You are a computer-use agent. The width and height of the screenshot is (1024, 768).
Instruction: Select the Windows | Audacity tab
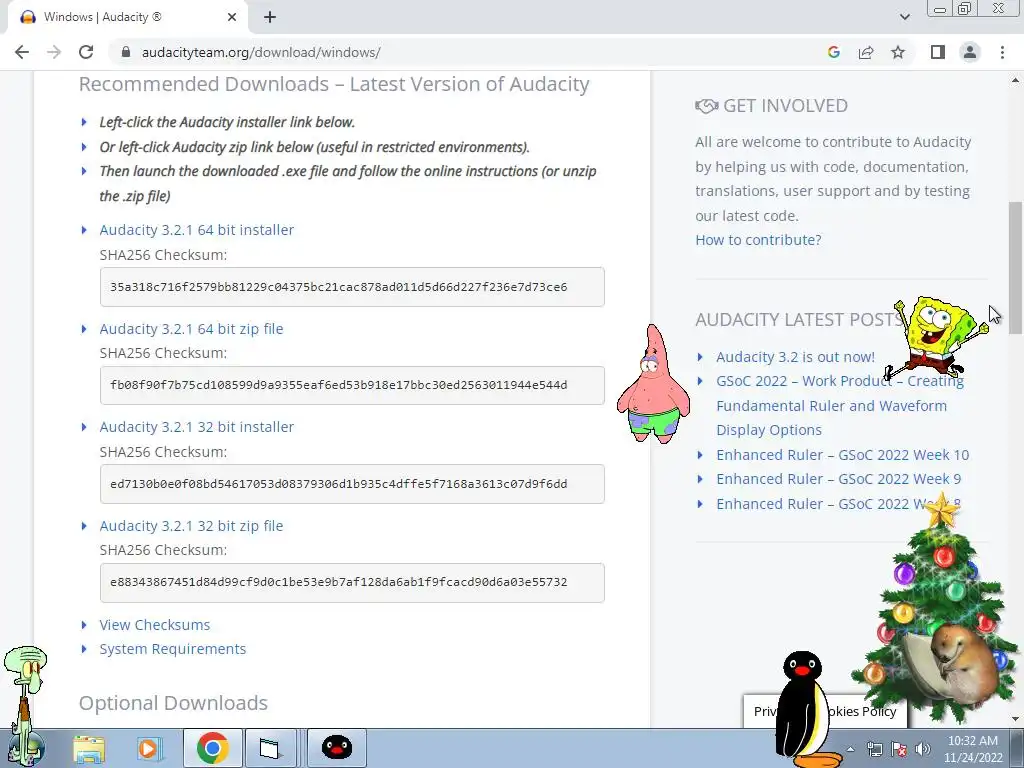pos(128,17)
